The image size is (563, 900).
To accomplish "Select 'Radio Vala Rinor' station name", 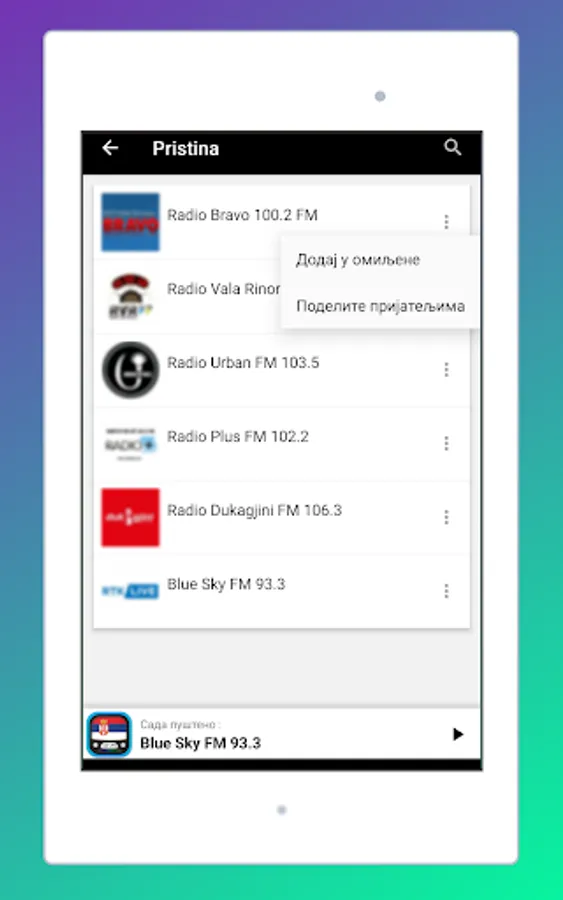I will tap(223, 289).
